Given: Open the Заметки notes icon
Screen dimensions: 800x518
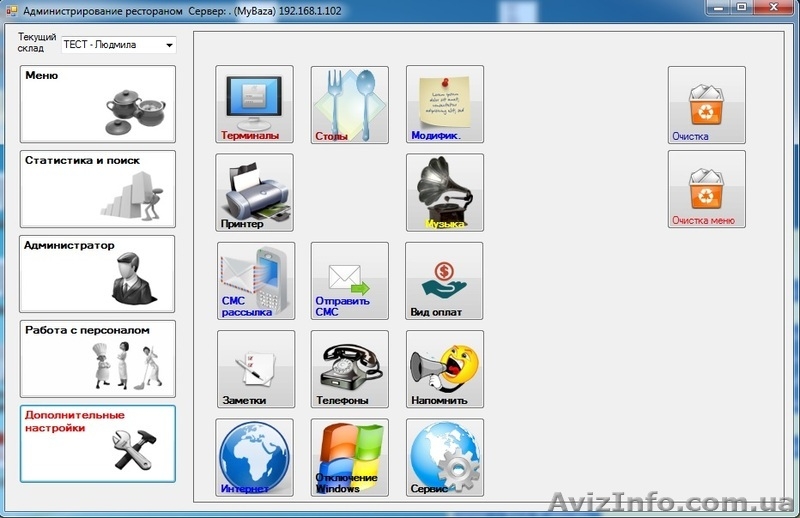Looking at the screenshot, I should pyautogui.click(x=256, y=368).
